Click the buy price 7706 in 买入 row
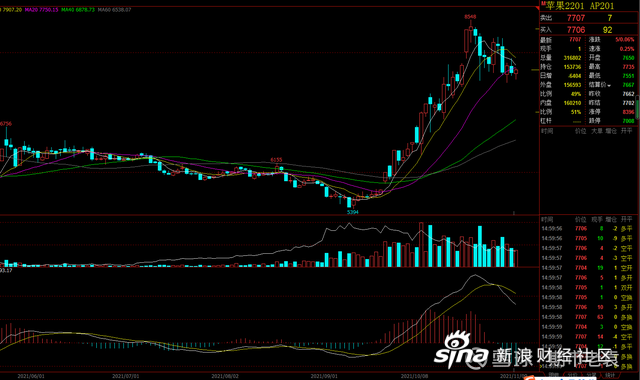The height and width of the screenshot is (380, 640). 576,30
